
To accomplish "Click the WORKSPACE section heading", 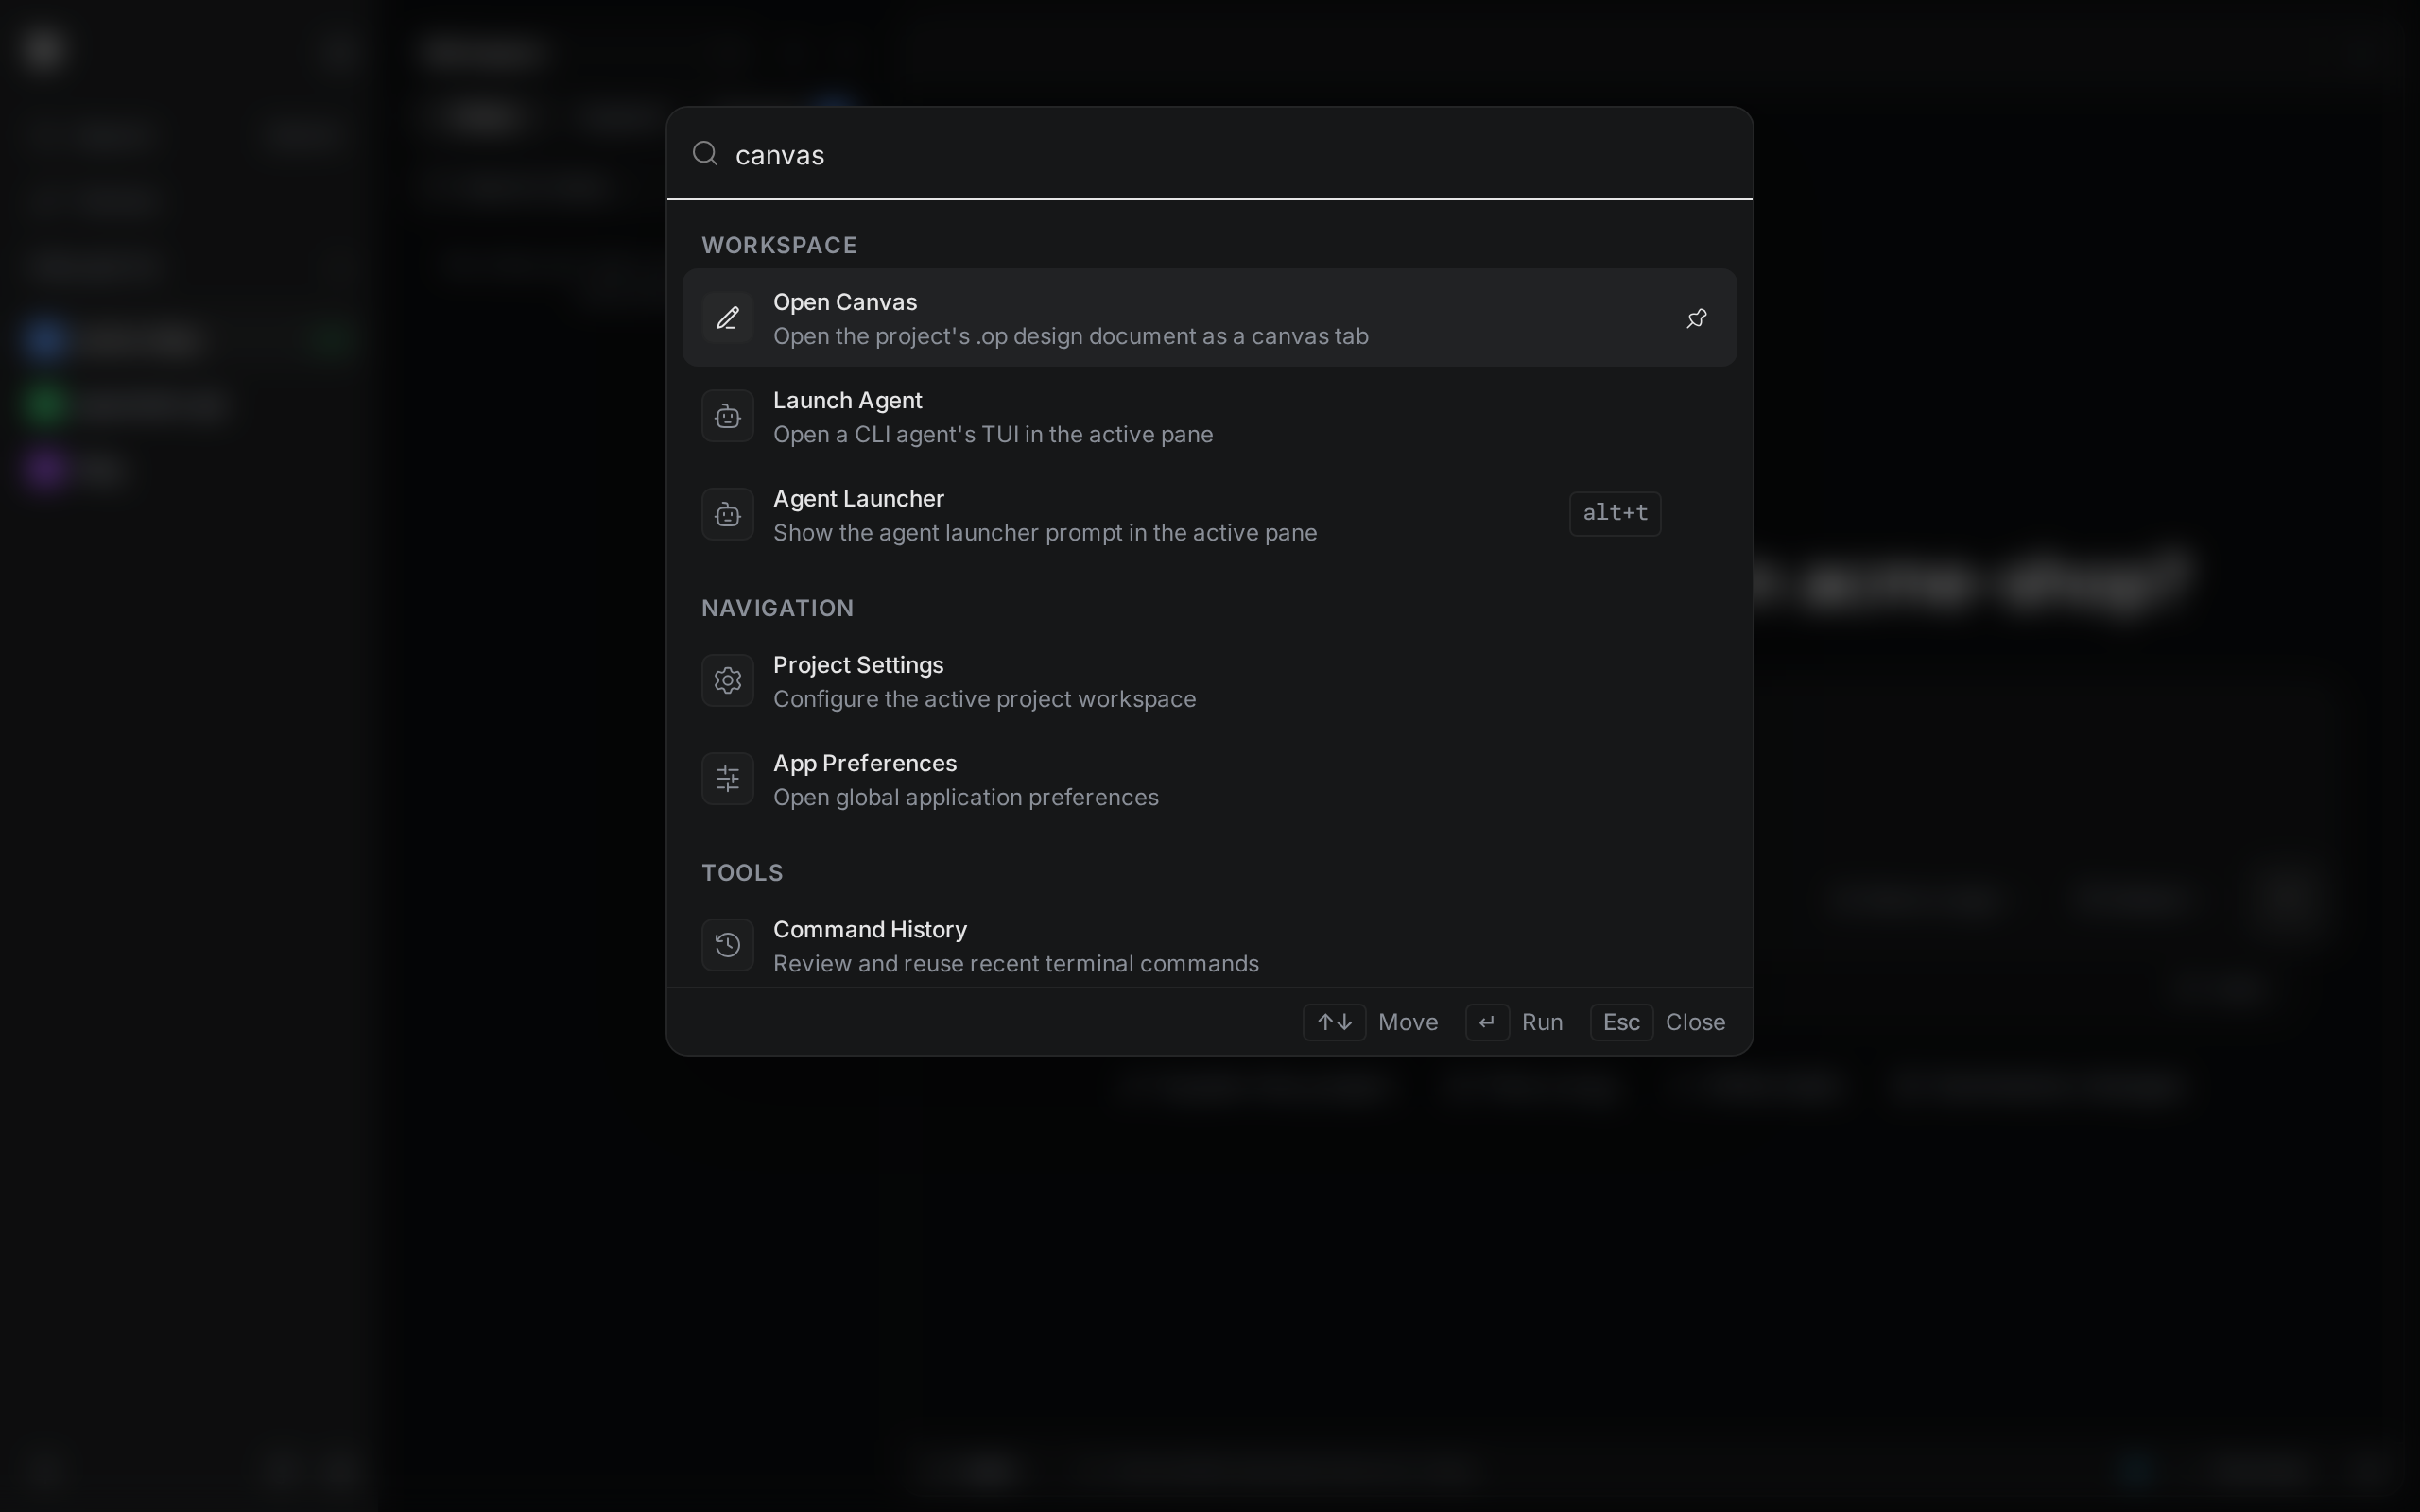I will [x=779, y=245].
